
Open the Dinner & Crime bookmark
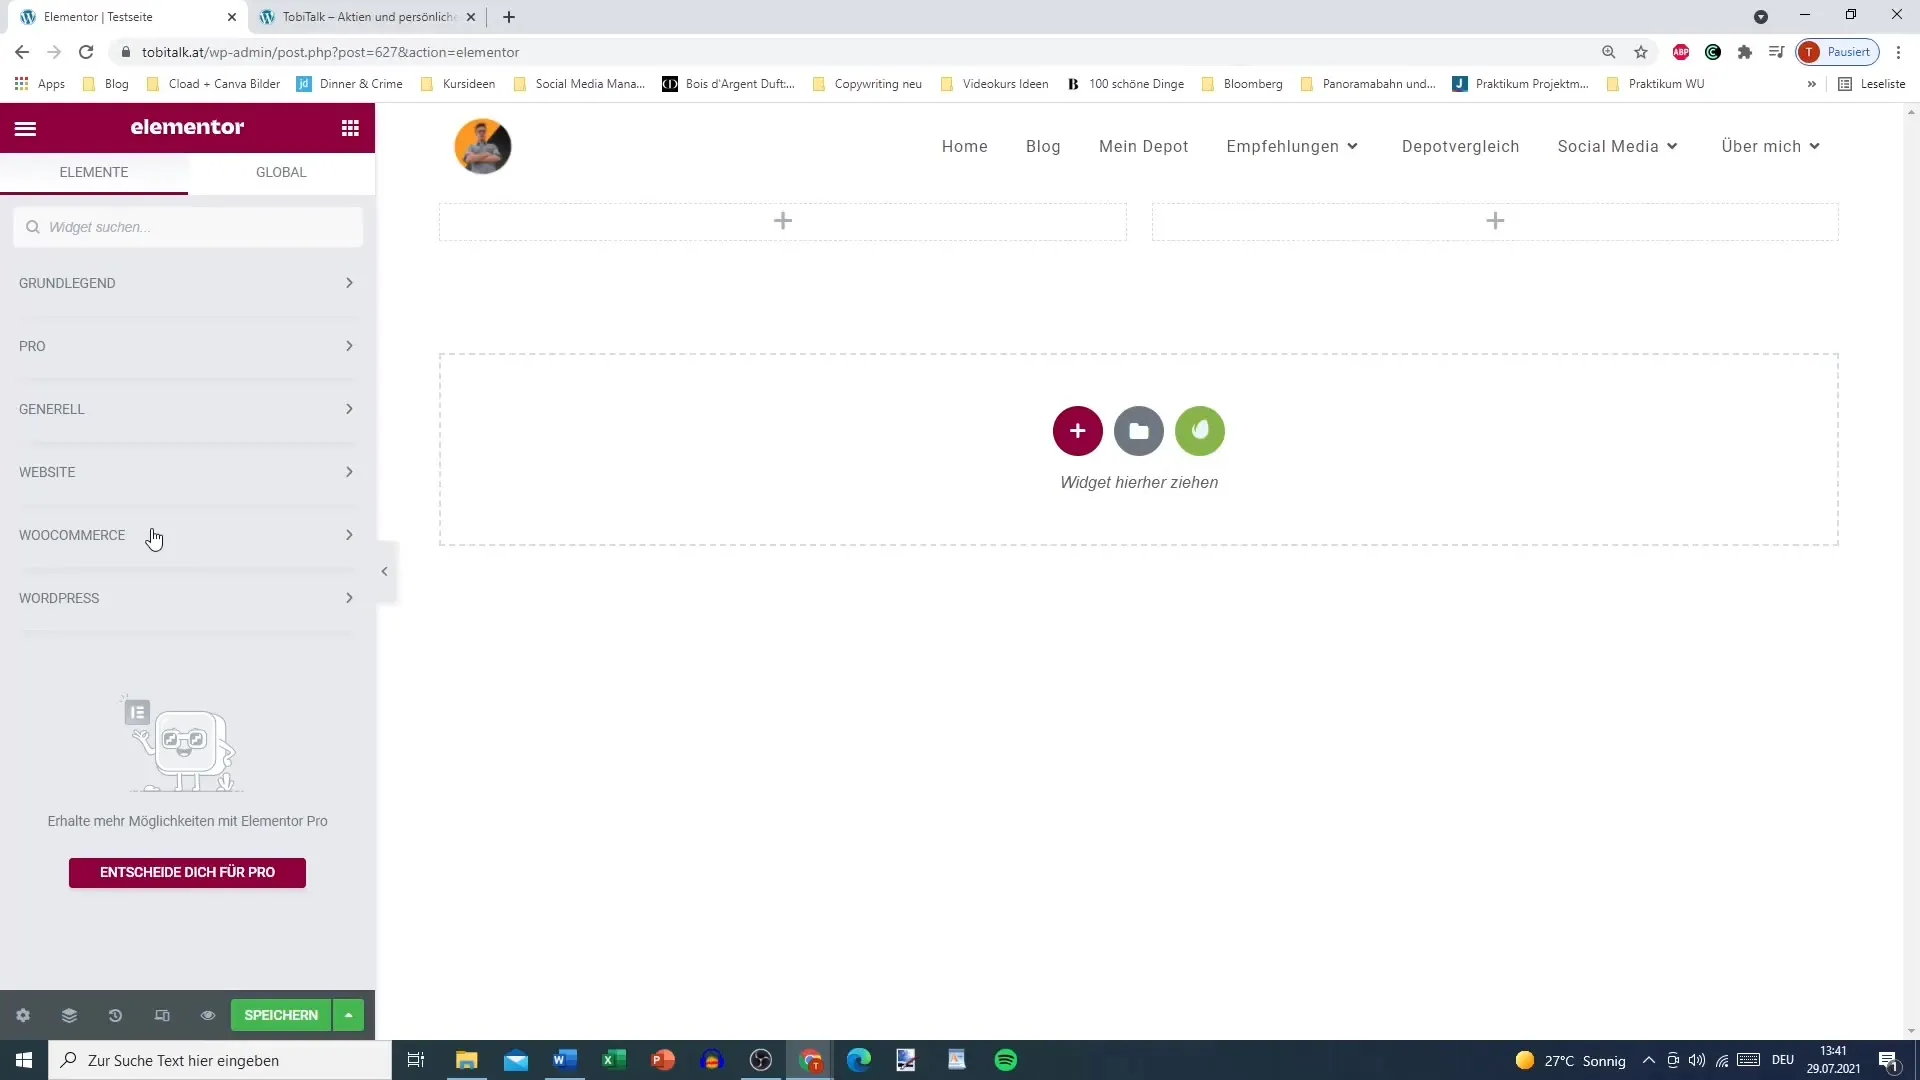pos(350,84)
